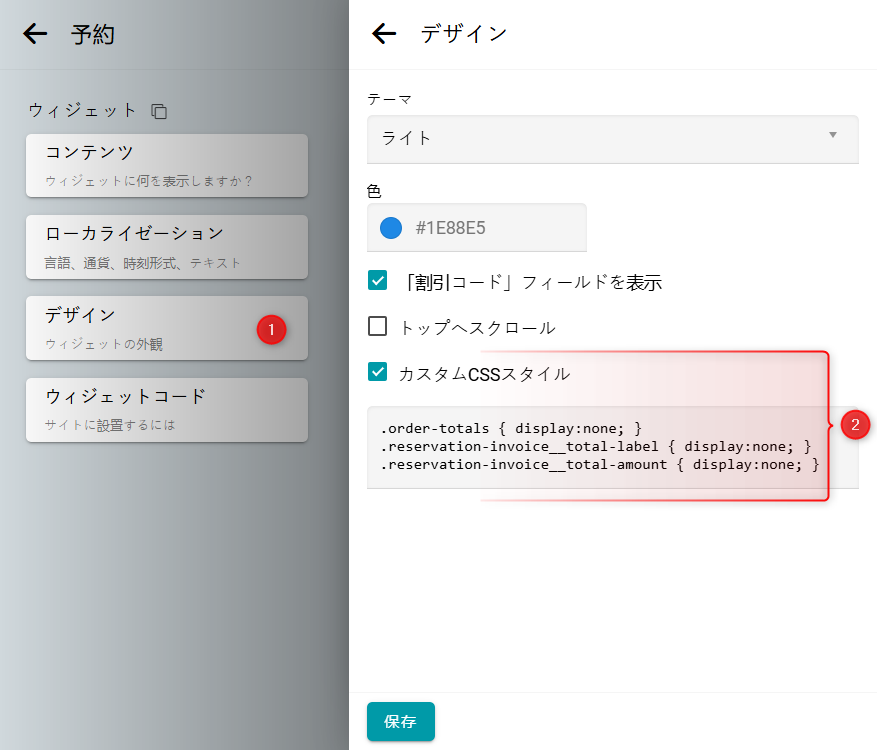The image size is (877, 750).
Task: Click the copy icon next to ウィジェット
Action: (159, 111)
